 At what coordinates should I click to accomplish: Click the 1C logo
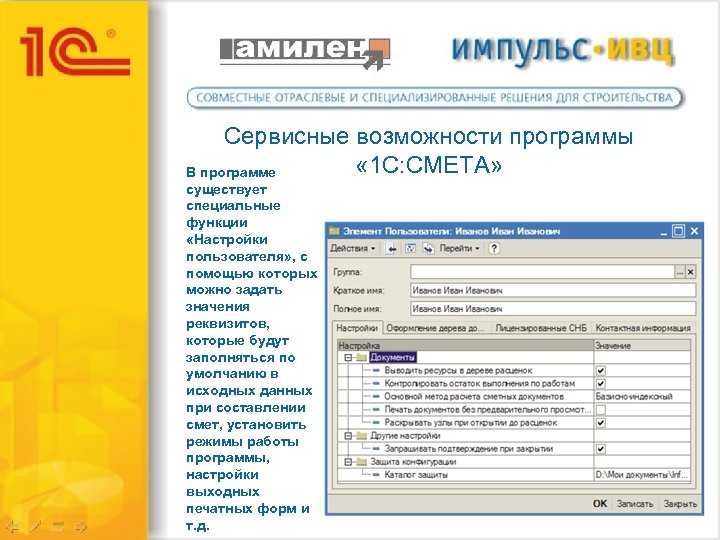coord(75,51)
